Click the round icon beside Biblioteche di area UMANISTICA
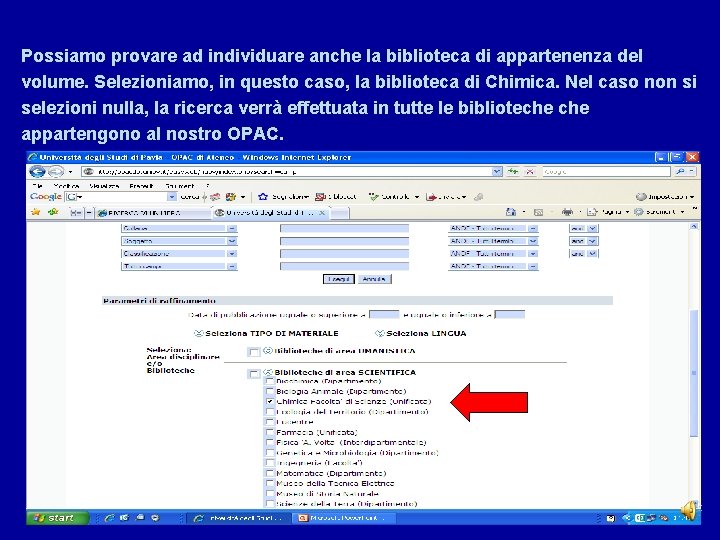The image size is (720, 540). [x=268, y=351]
